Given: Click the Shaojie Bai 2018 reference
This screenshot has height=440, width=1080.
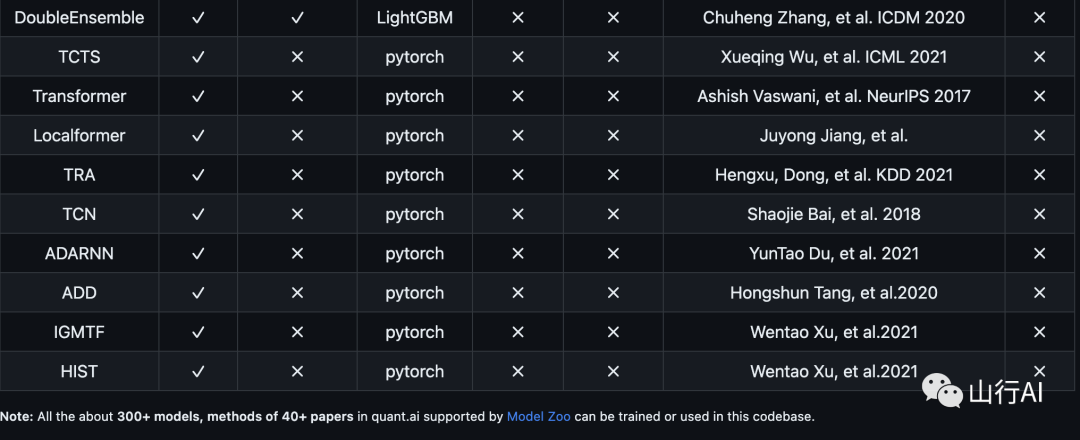Looking at the screenshot, I should (833, 214).
